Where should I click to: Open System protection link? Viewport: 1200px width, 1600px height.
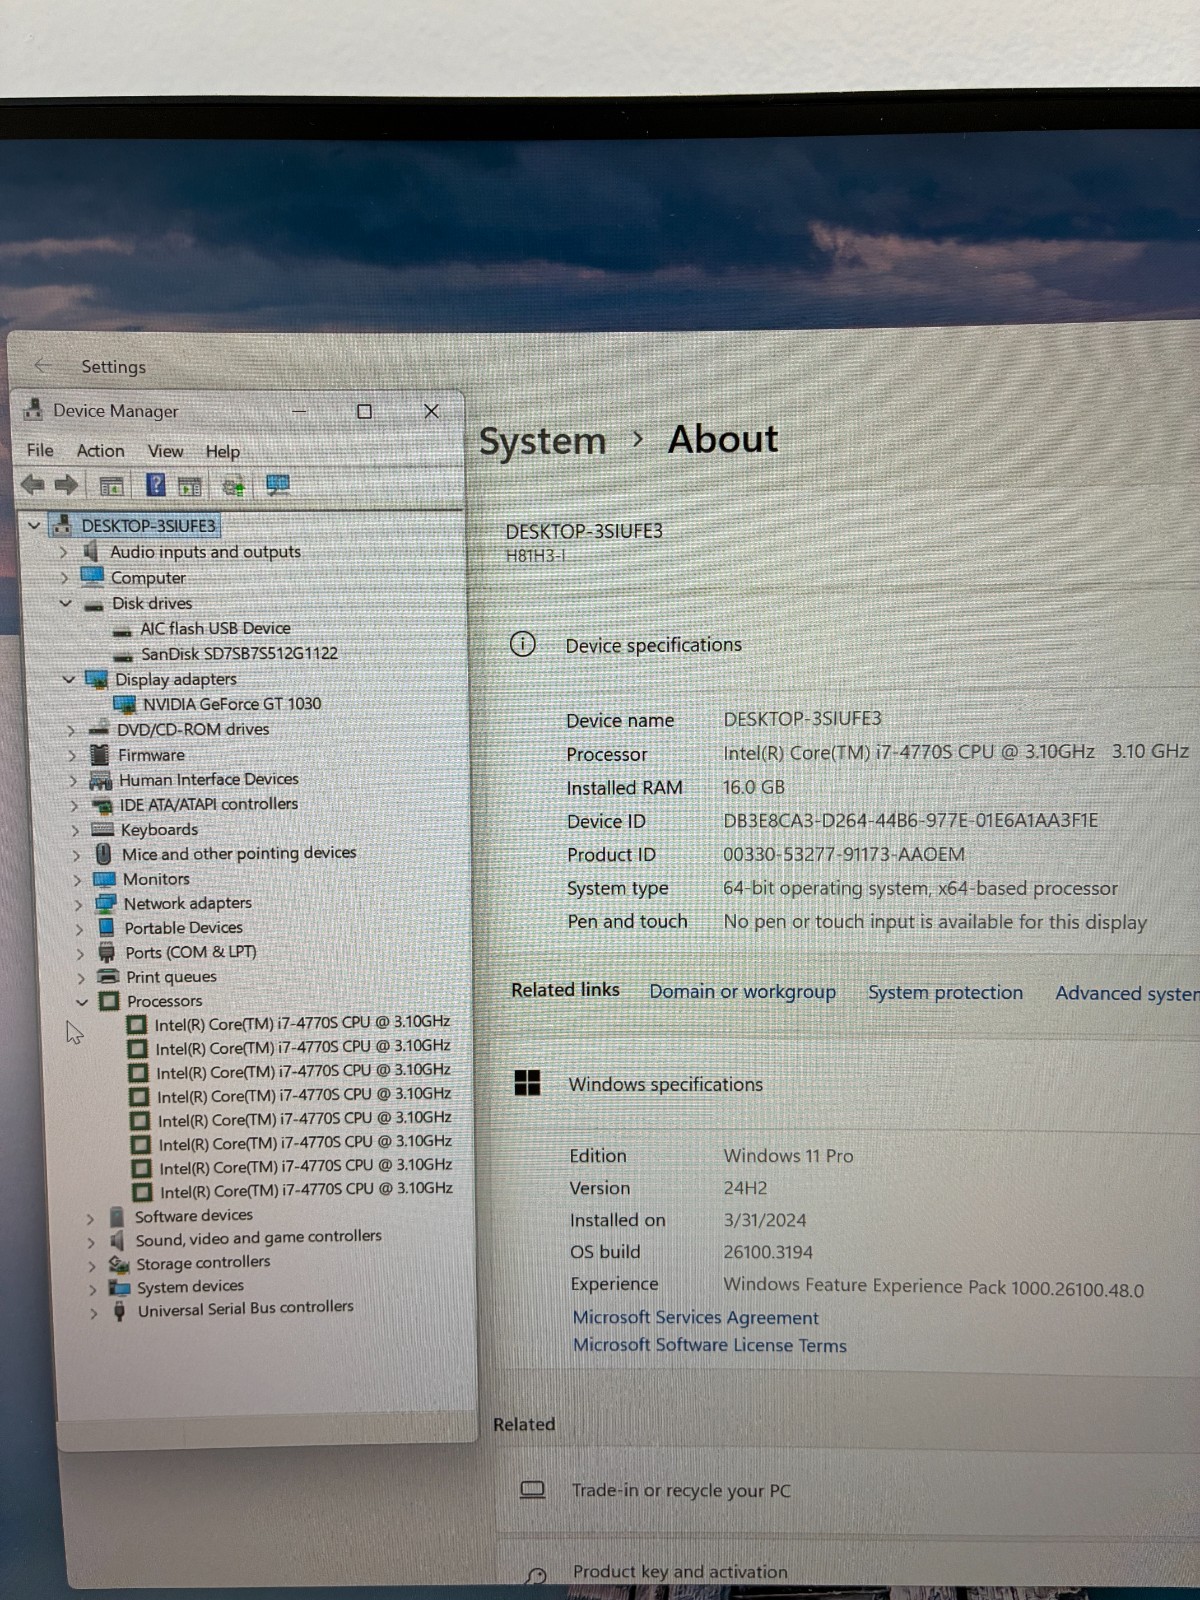[945, 992]
